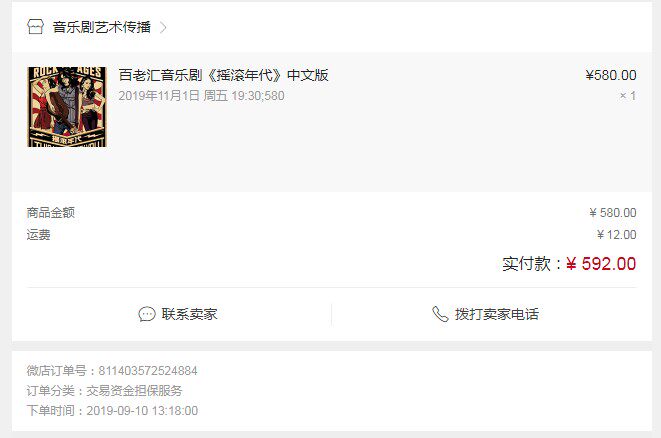Image resolution: width=661 pixels, height=438 pixels.
Task: Click the order number 811403572524884
Action: click(x=148, y=371)
